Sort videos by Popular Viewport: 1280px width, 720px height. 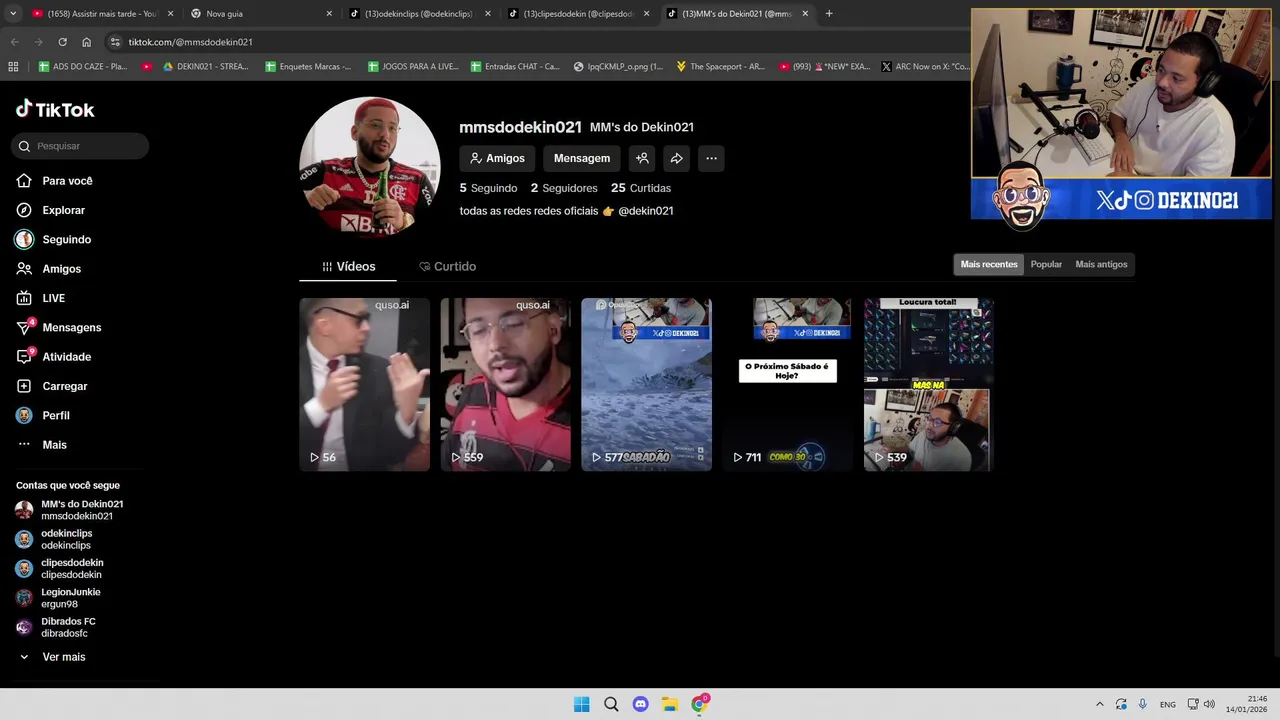tap(1046, 264)
